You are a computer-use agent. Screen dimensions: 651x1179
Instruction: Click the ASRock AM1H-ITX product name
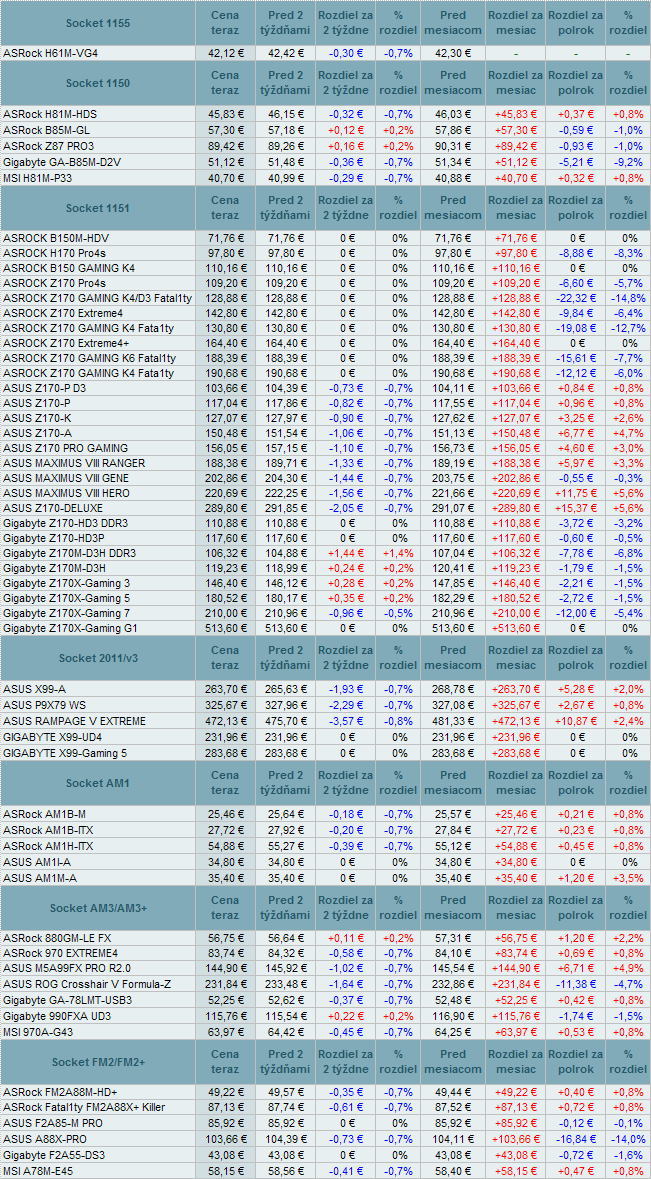[x=47, y=845]
